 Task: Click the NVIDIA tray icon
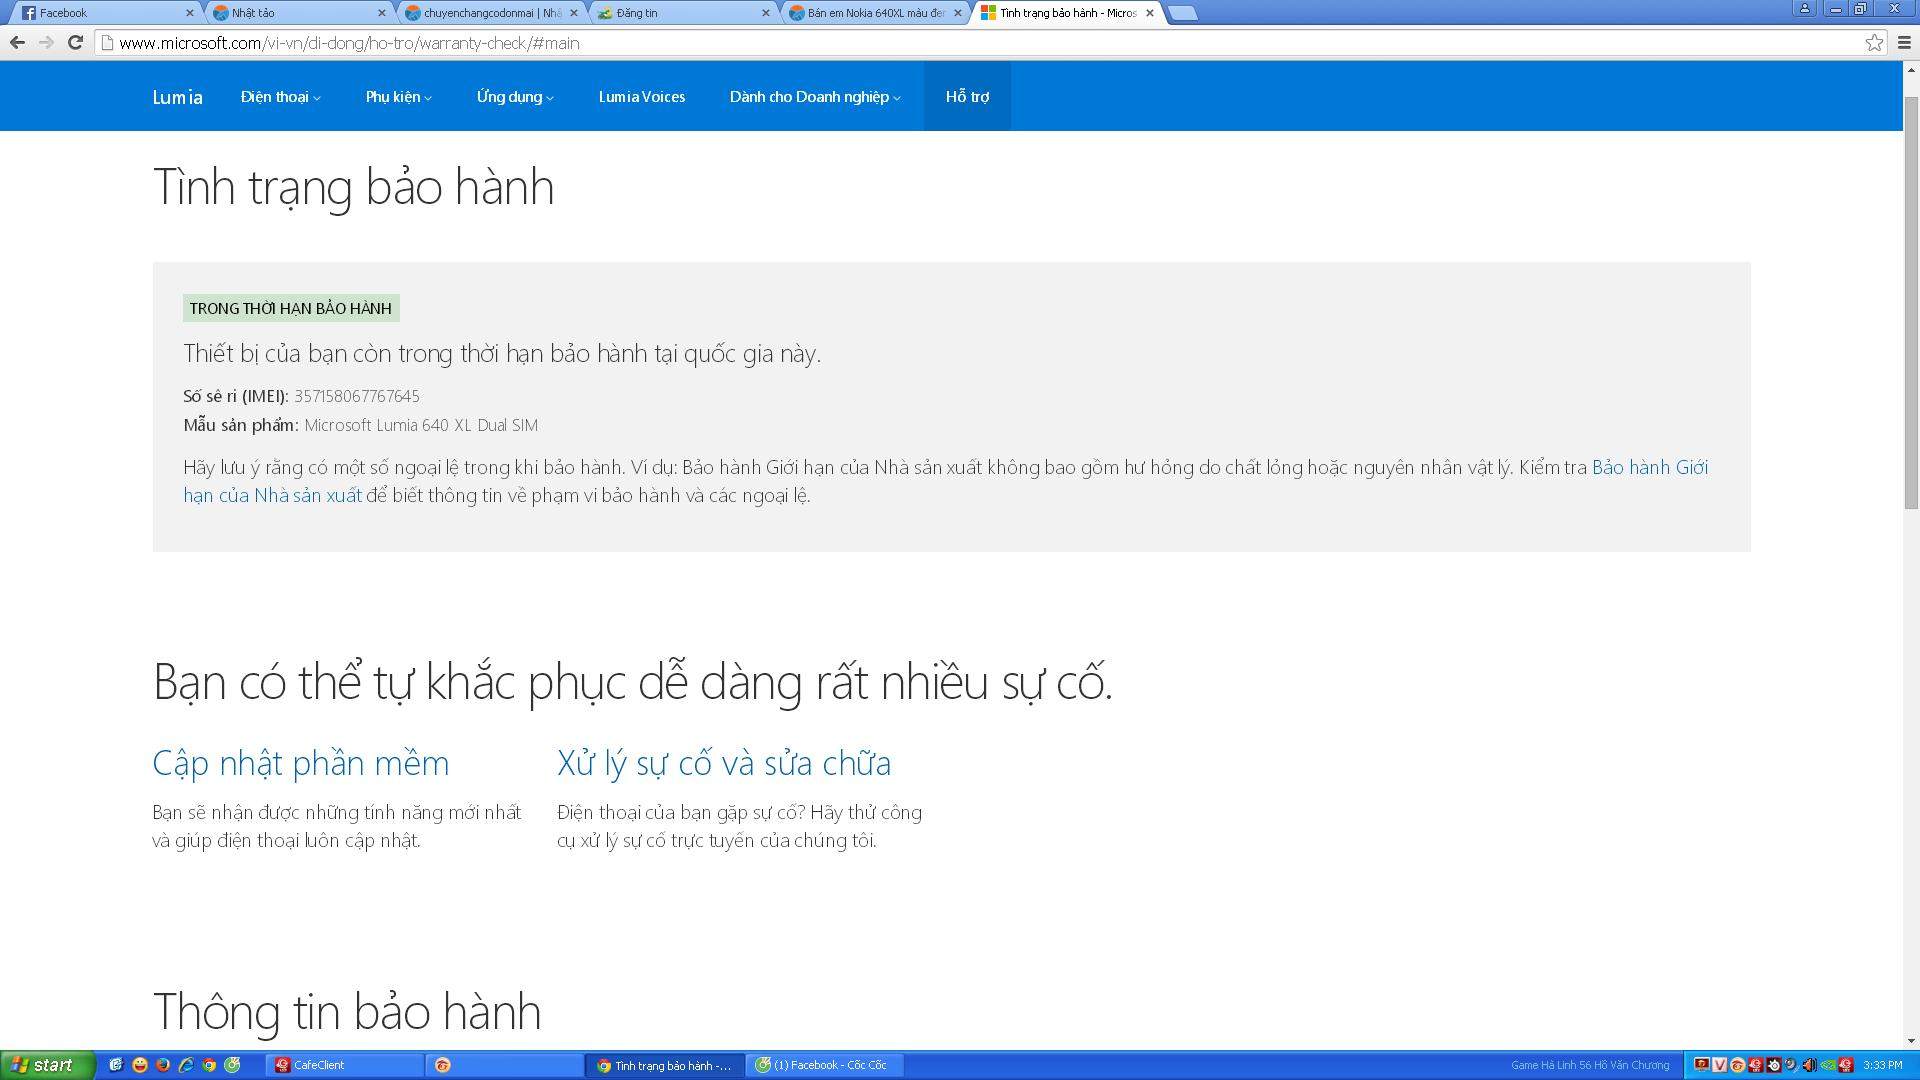(1828, 1065)
